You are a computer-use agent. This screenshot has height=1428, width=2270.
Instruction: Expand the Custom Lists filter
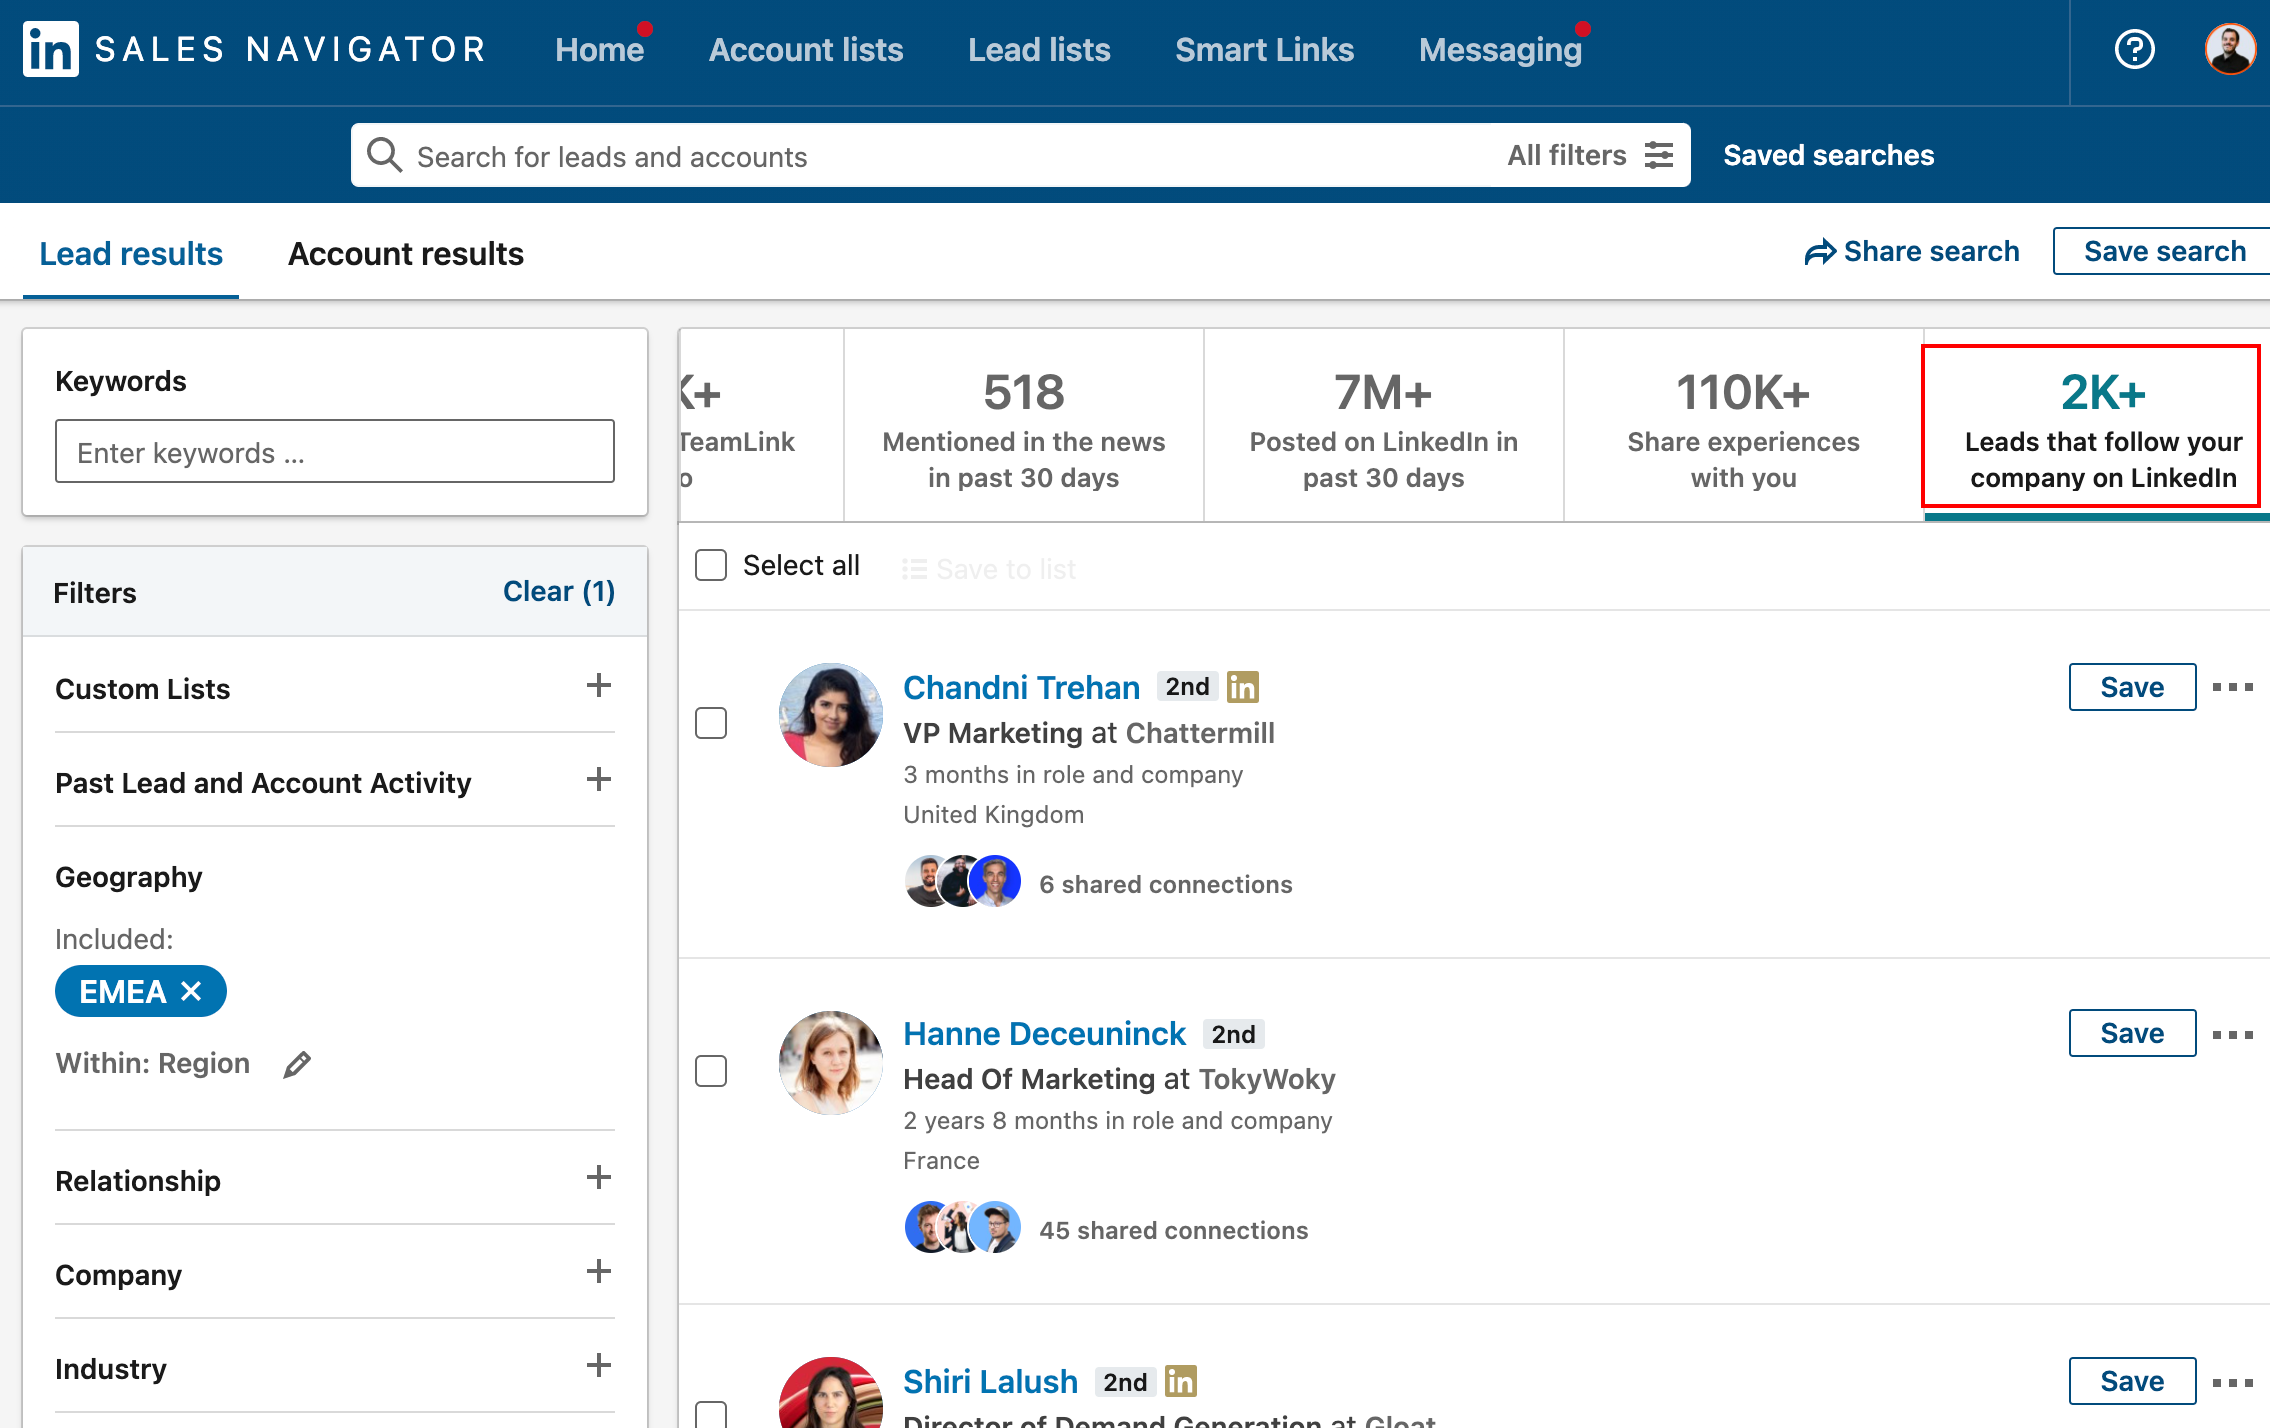598,686
